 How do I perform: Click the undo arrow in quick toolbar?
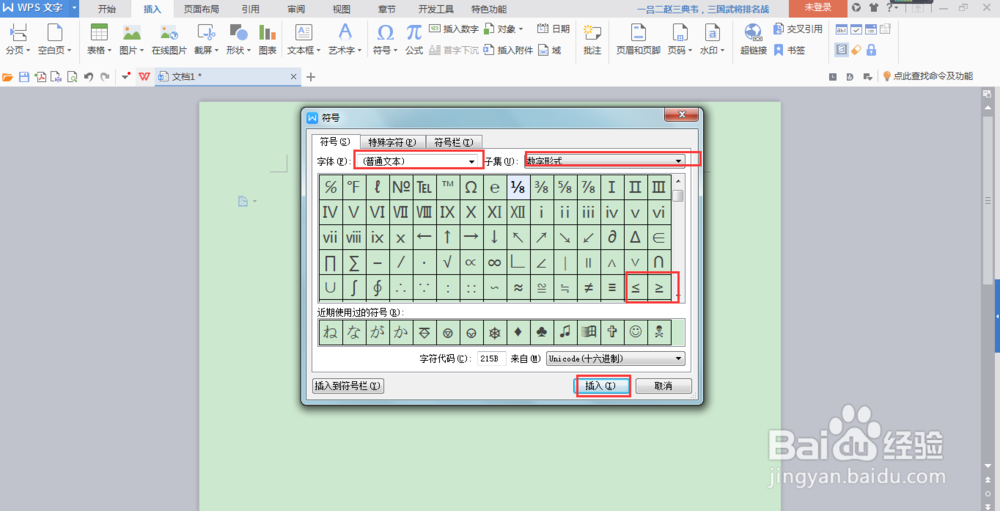[x=88, y=77]
